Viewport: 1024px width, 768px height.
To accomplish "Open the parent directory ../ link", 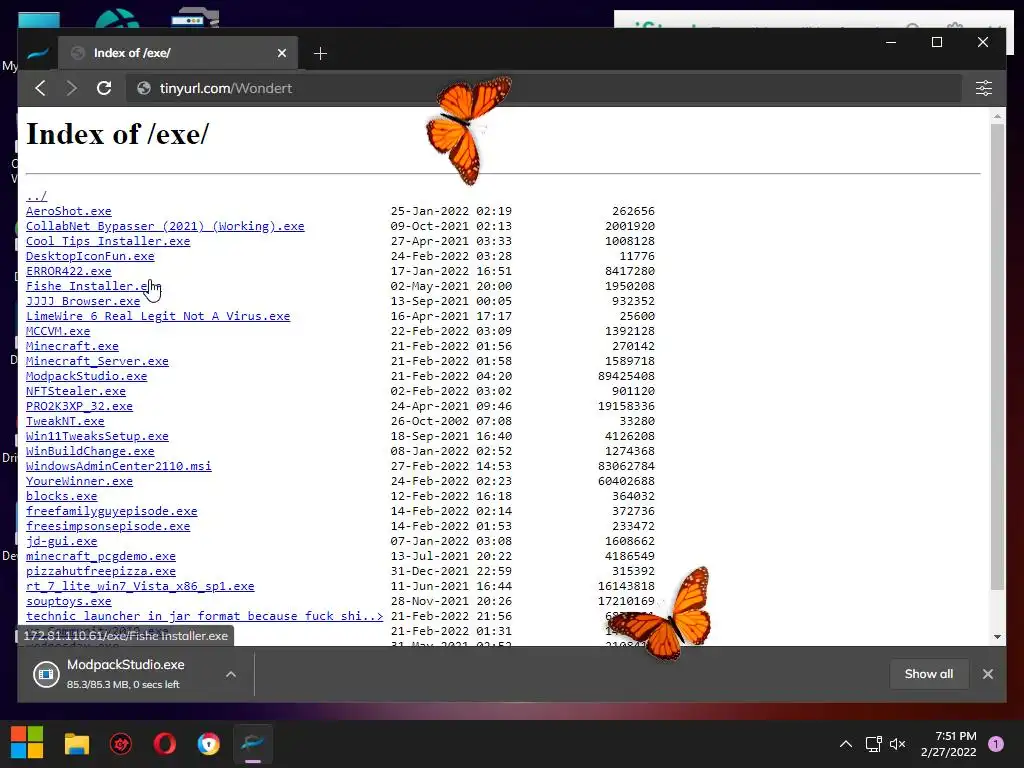I will [x=37, y=196].
